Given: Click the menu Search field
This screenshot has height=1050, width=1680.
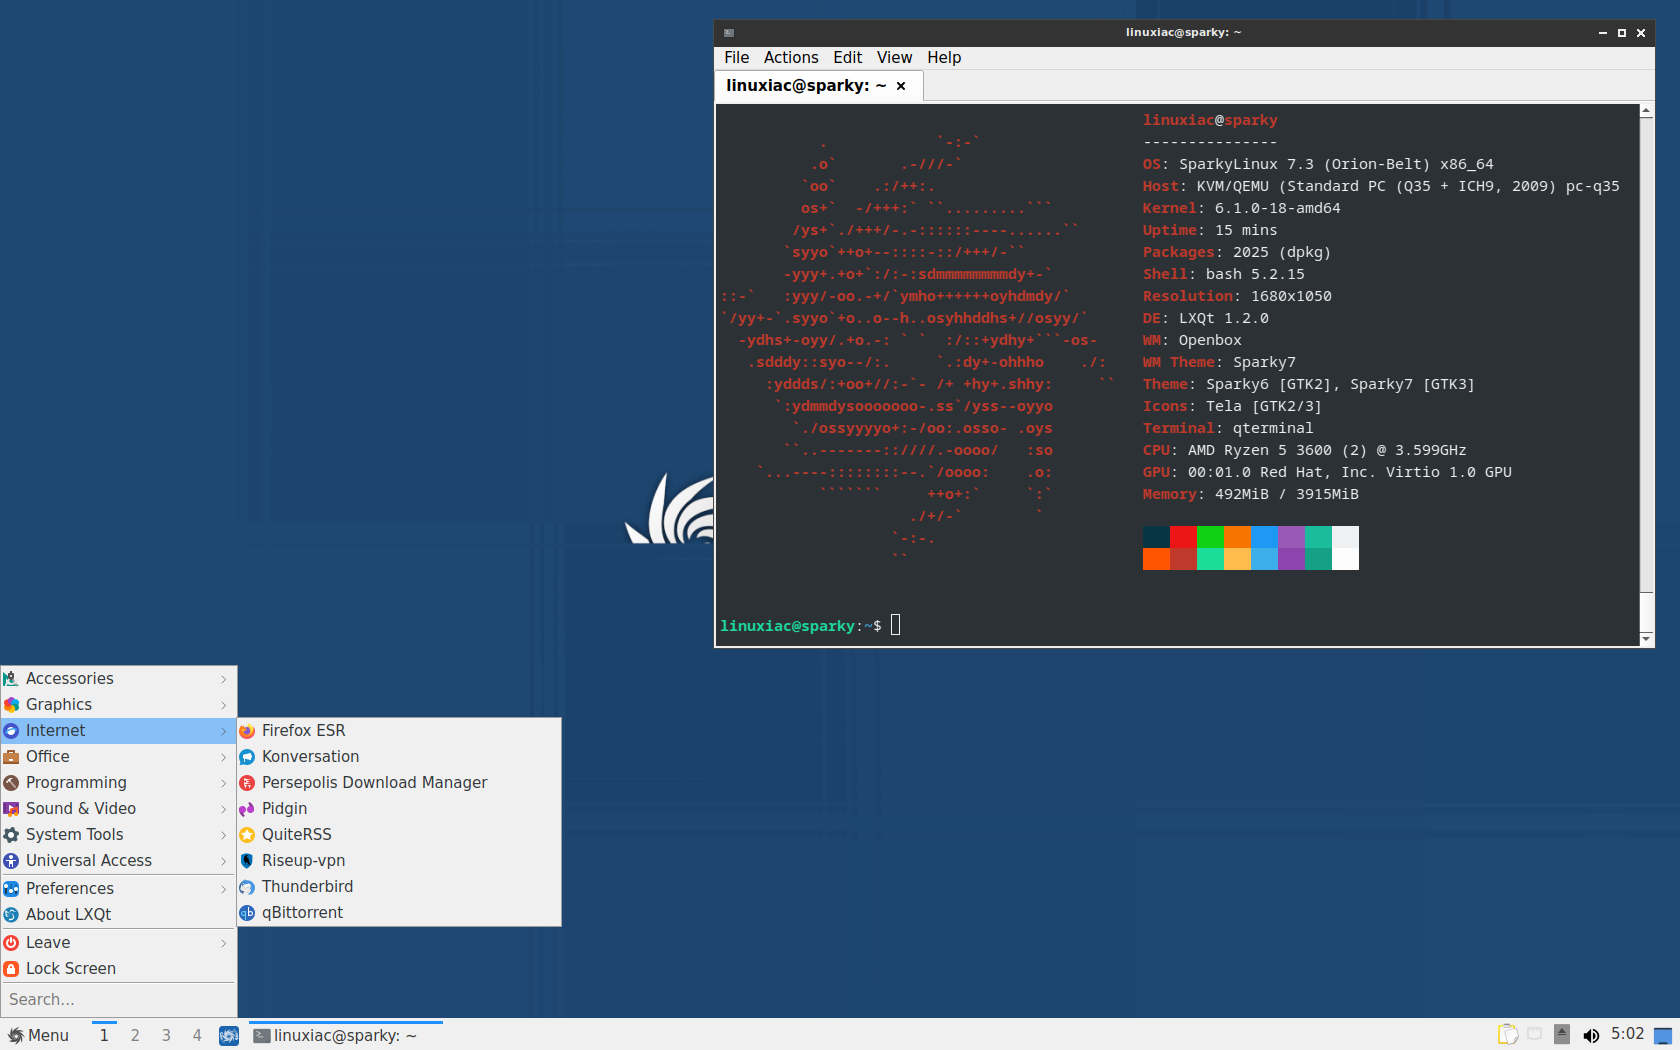Looking at the screenshot, I should [x=118, y=1000].
